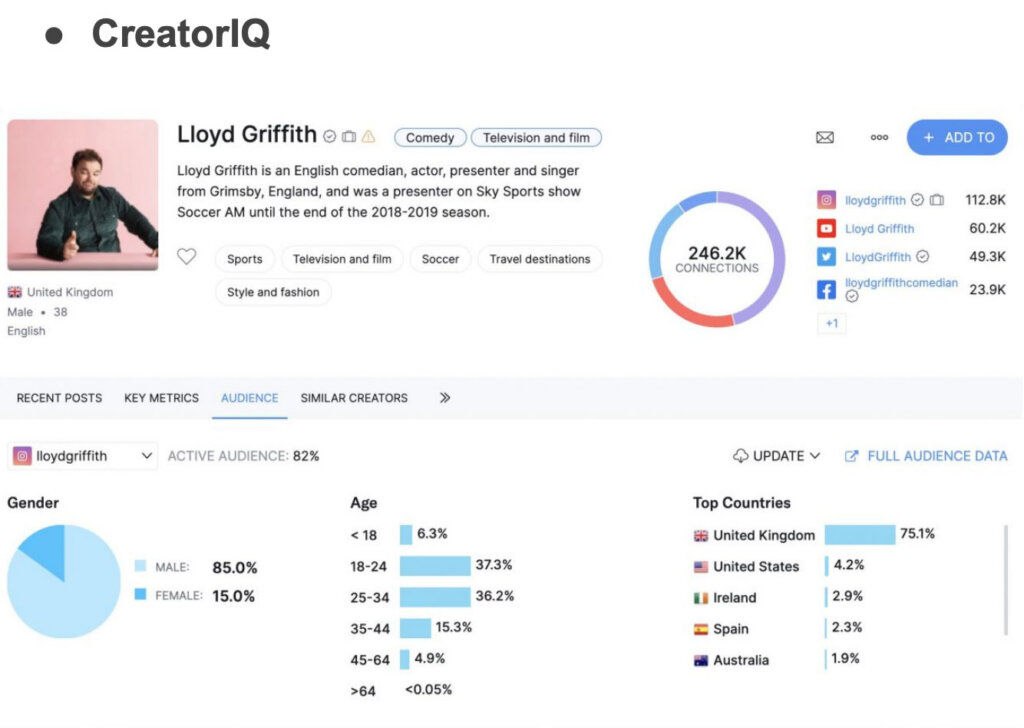Open the SIMILAR CREATORS tab
Screen dimensions: 1024x728
tap(354, 398)
